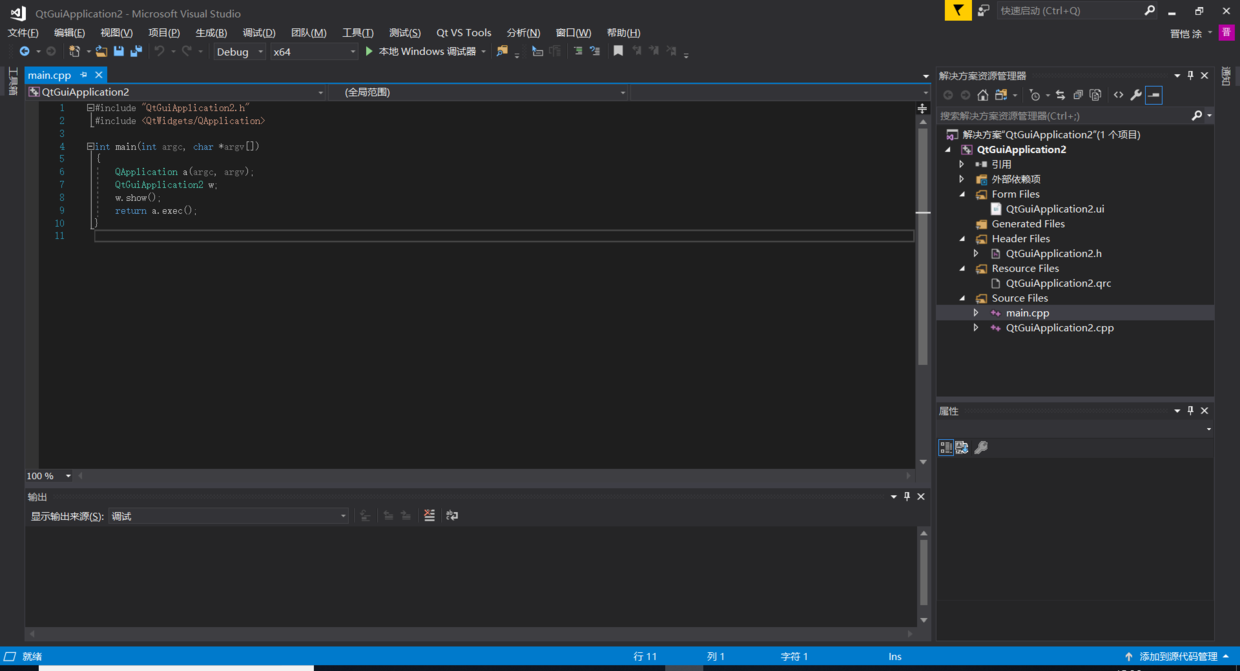Click the New Project toolbar icon
The width and height of the screenshot is (1240, 671).
tap(74, 51)
